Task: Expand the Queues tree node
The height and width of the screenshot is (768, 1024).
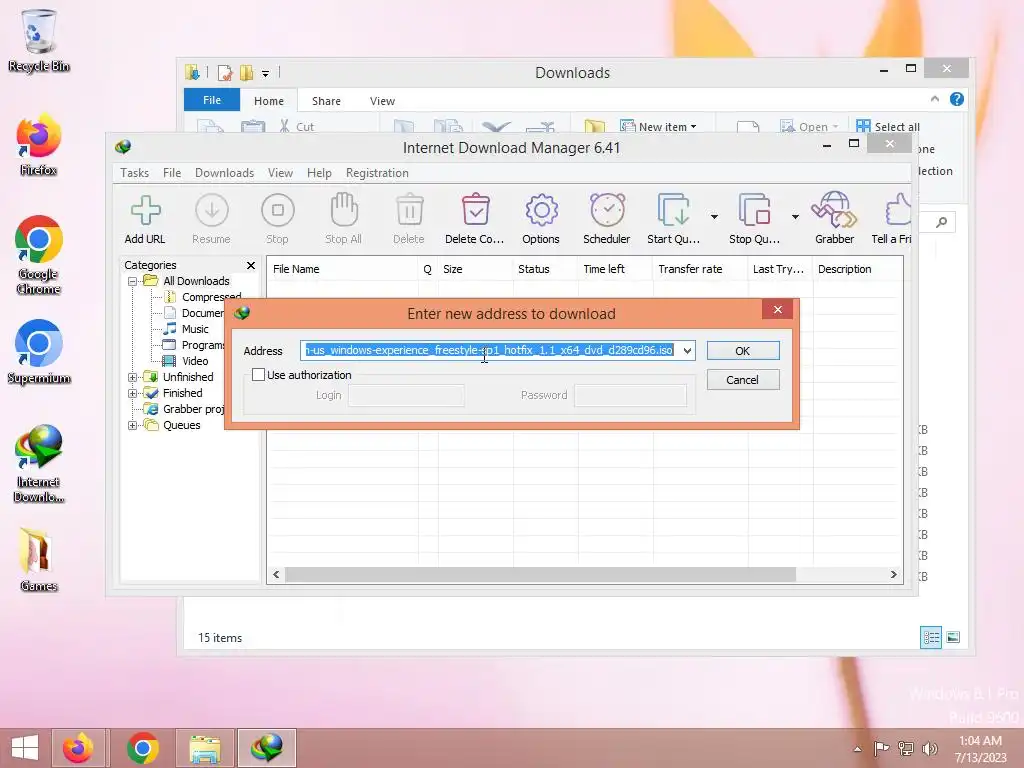Action: pos(133,426)
